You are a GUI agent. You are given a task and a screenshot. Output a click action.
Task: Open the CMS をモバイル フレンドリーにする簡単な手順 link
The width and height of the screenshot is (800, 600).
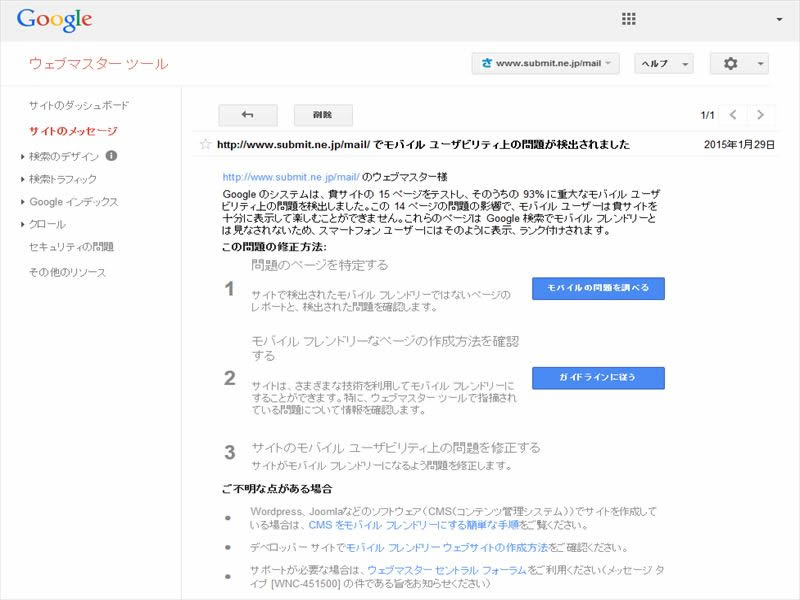[414, 525]
